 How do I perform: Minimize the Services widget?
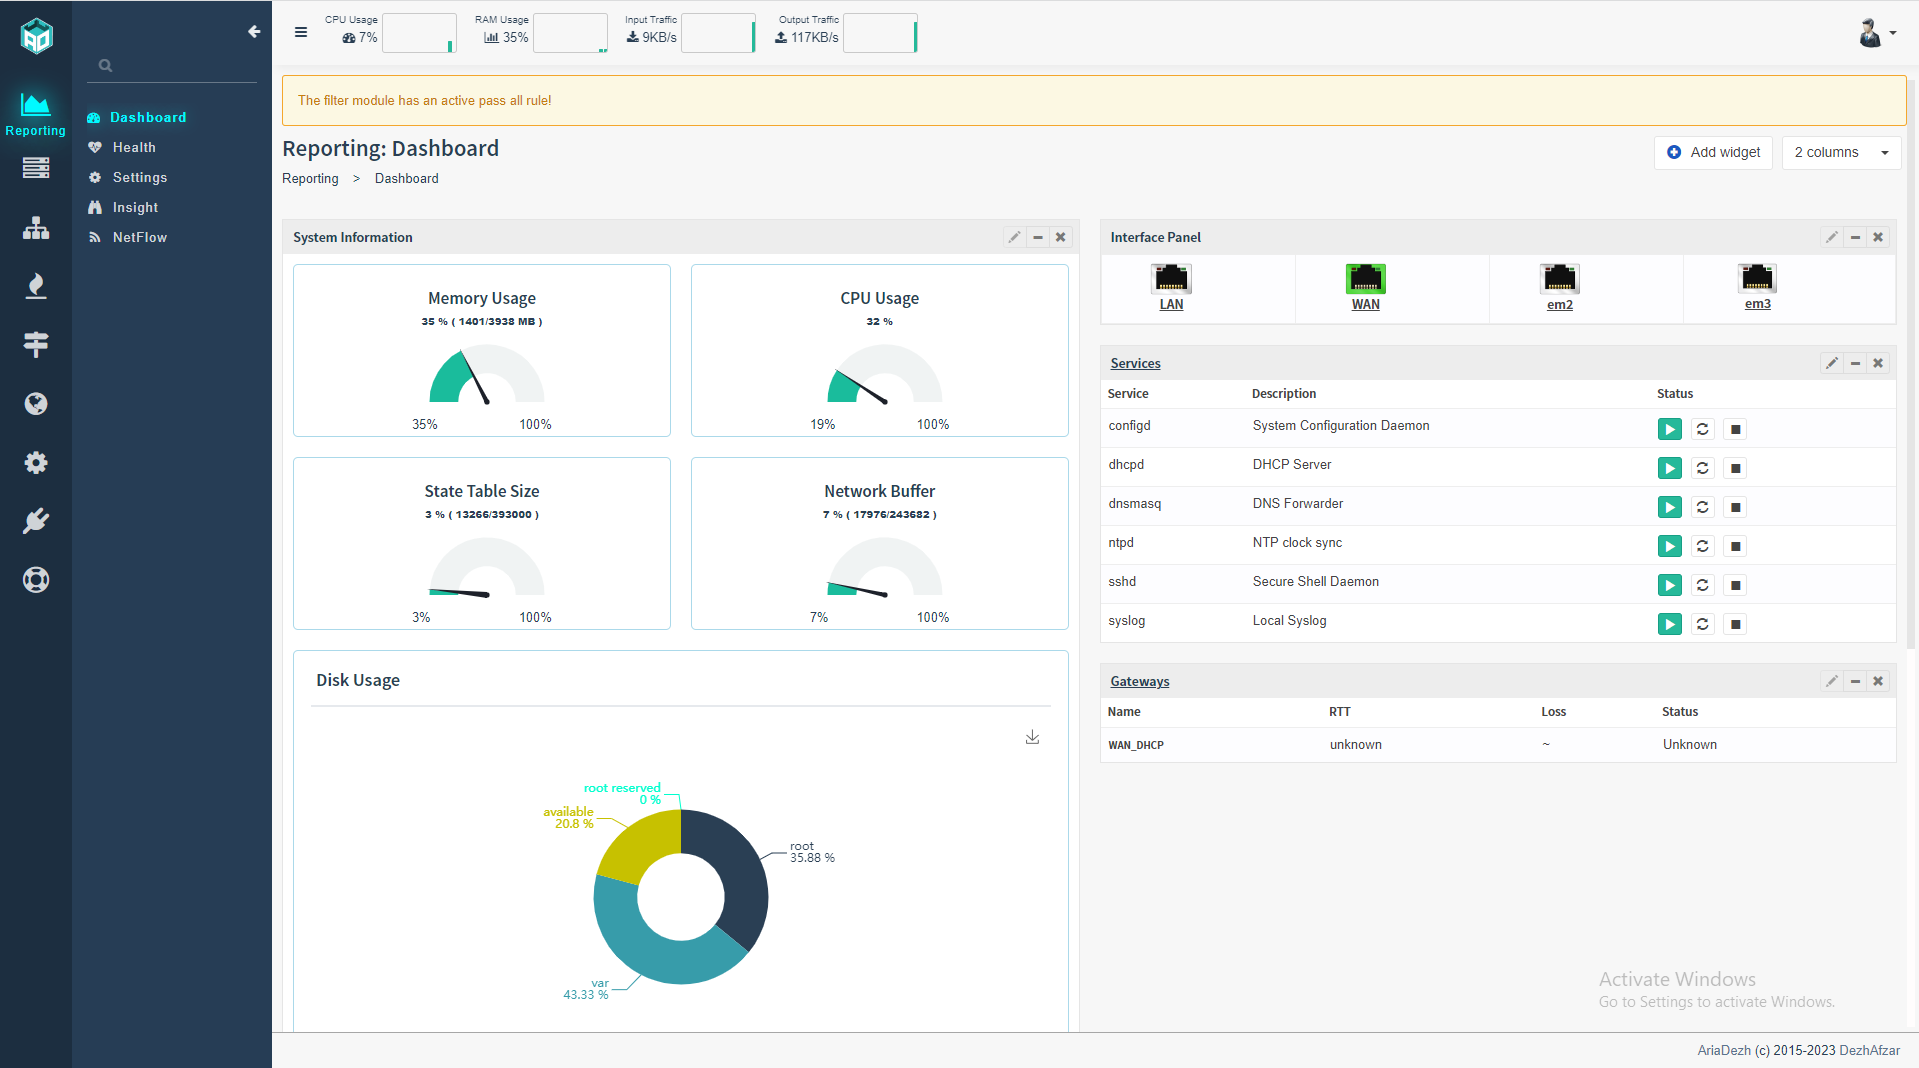pyautogui.click(x=1855, y=363)
